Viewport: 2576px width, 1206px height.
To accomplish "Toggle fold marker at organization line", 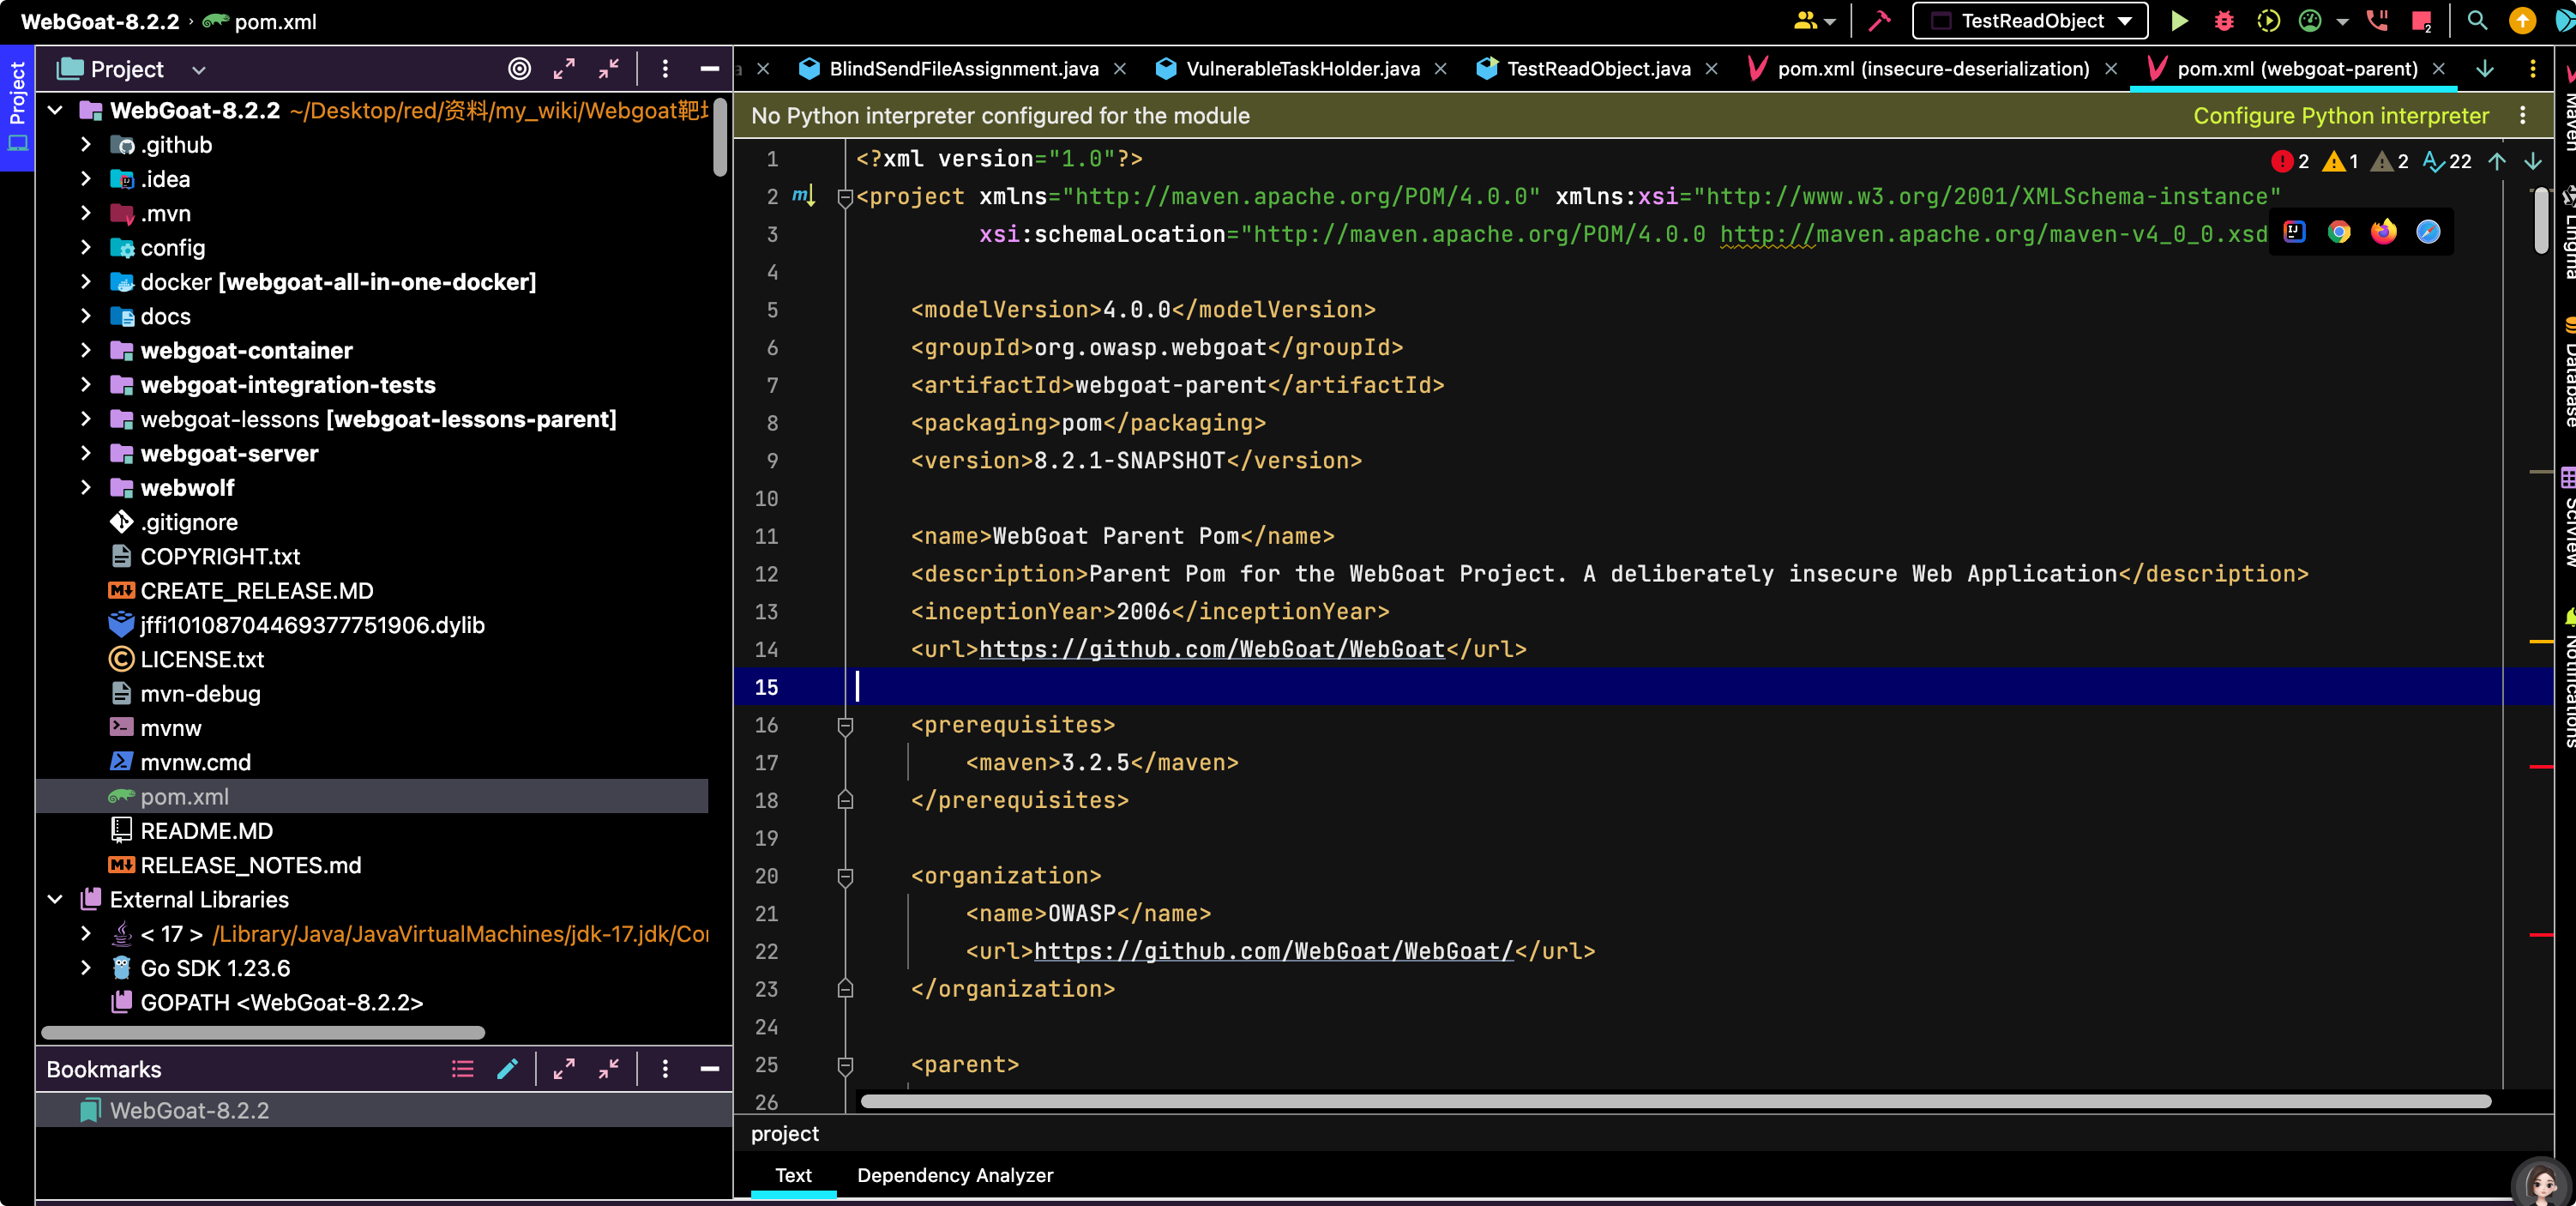I will click(845, 876).
